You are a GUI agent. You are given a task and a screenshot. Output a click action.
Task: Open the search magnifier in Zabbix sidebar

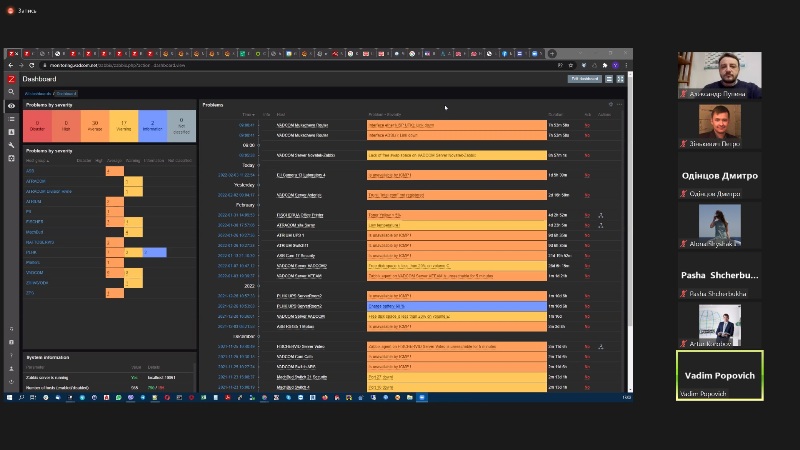(x=12, y=93)
